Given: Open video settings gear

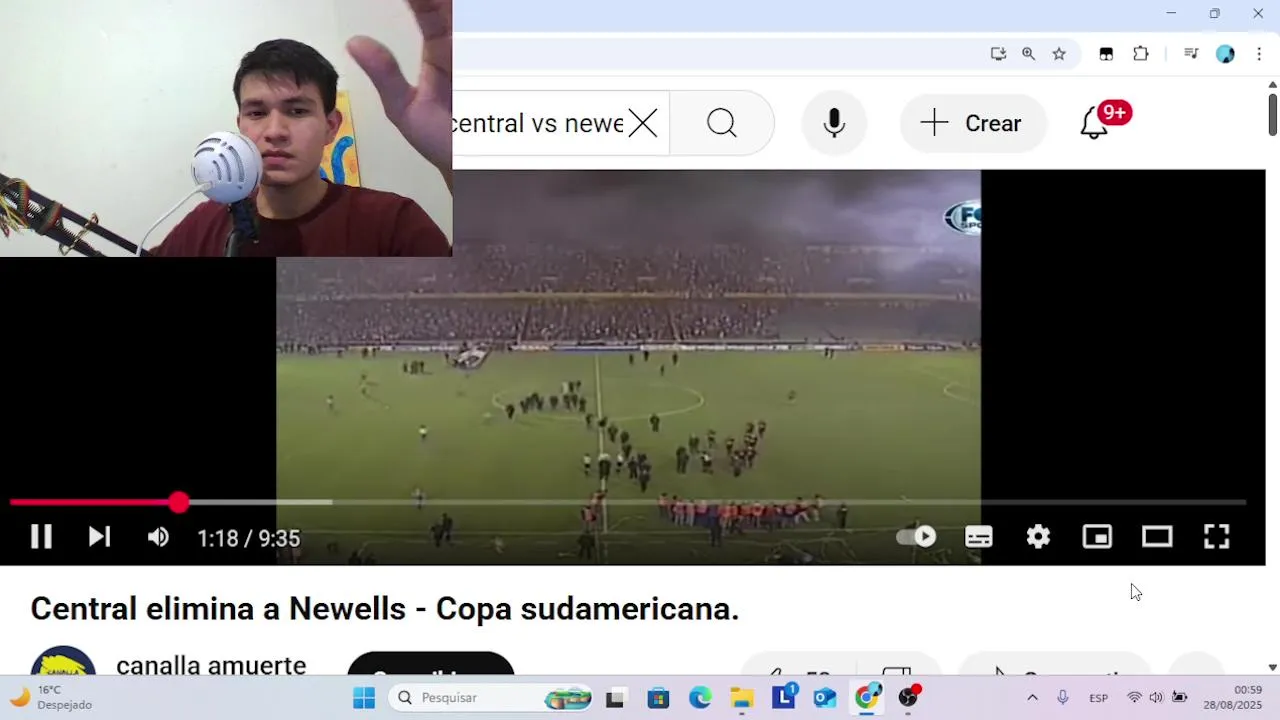Looking at the screenshot, I should [1038, 537].
